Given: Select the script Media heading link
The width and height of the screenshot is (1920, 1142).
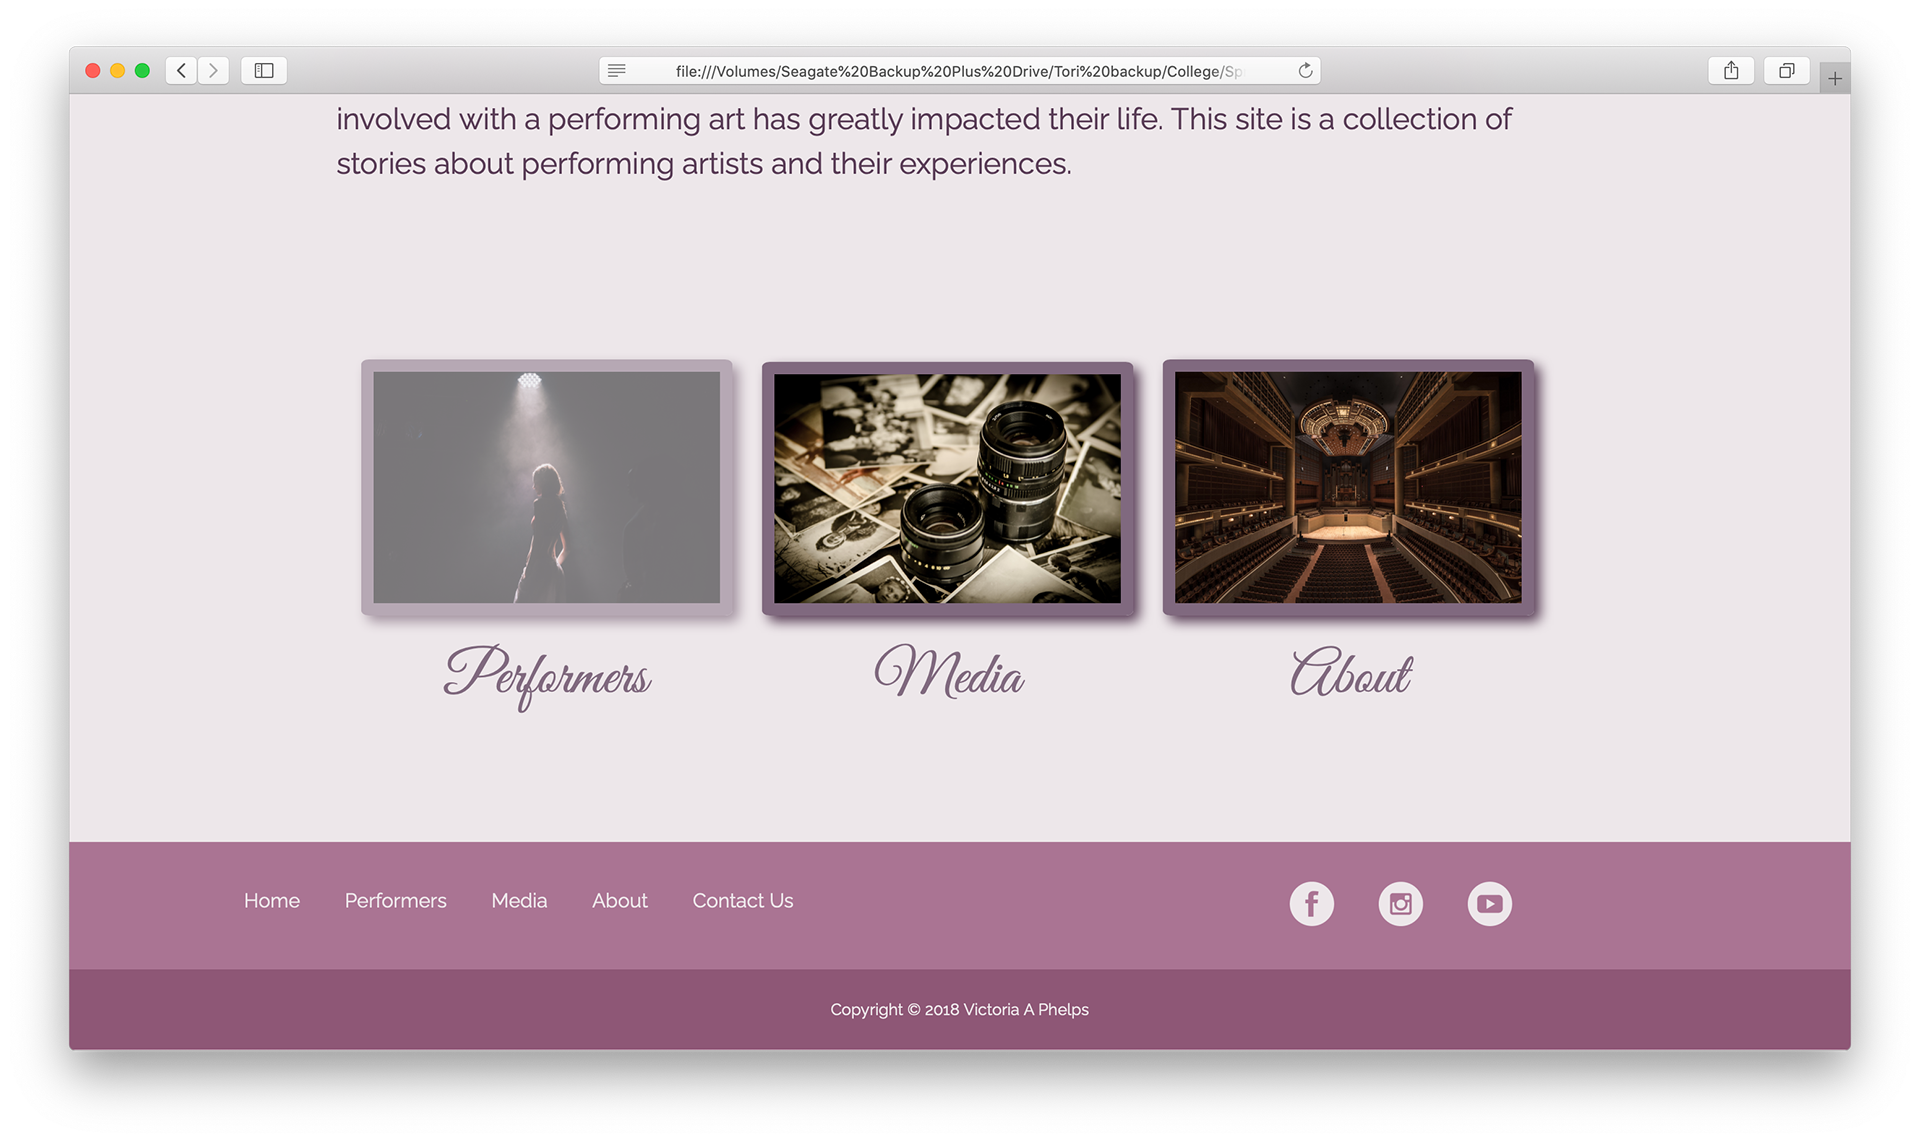Looking at the screenshot, I should pyautogui.click(x=948, y=671).
